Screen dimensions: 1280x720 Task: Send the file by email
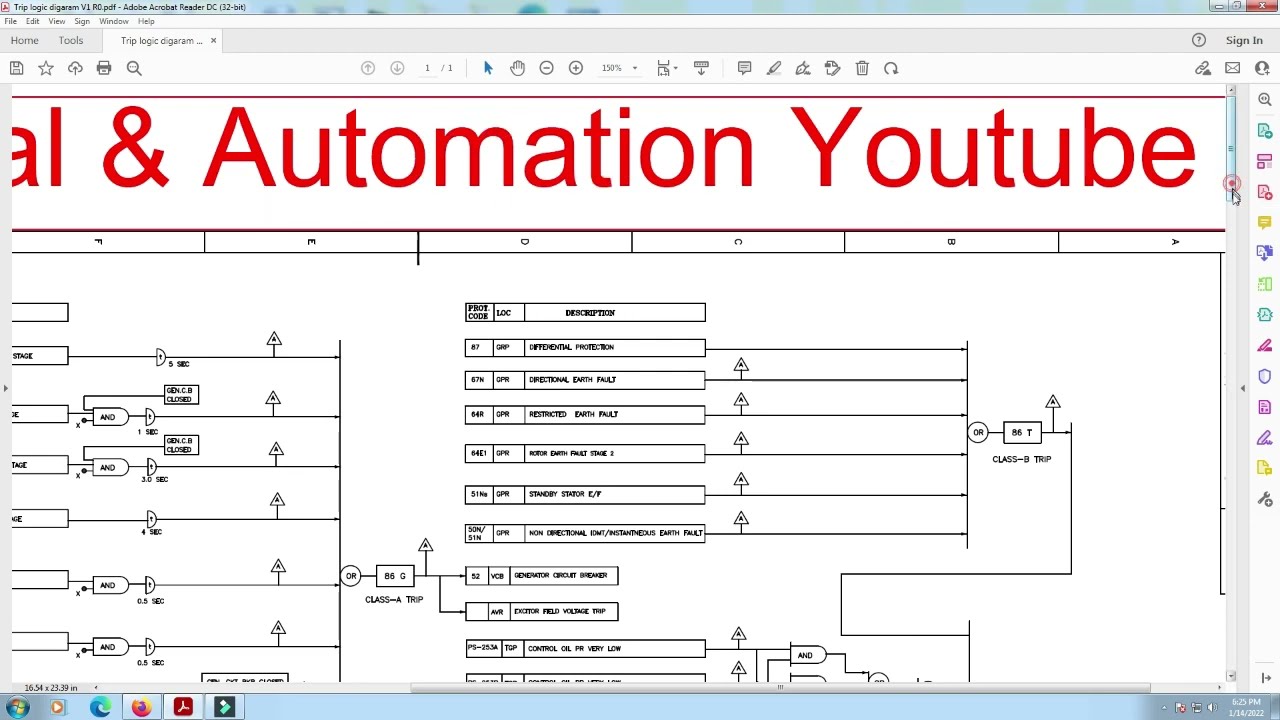[1232, 68]
